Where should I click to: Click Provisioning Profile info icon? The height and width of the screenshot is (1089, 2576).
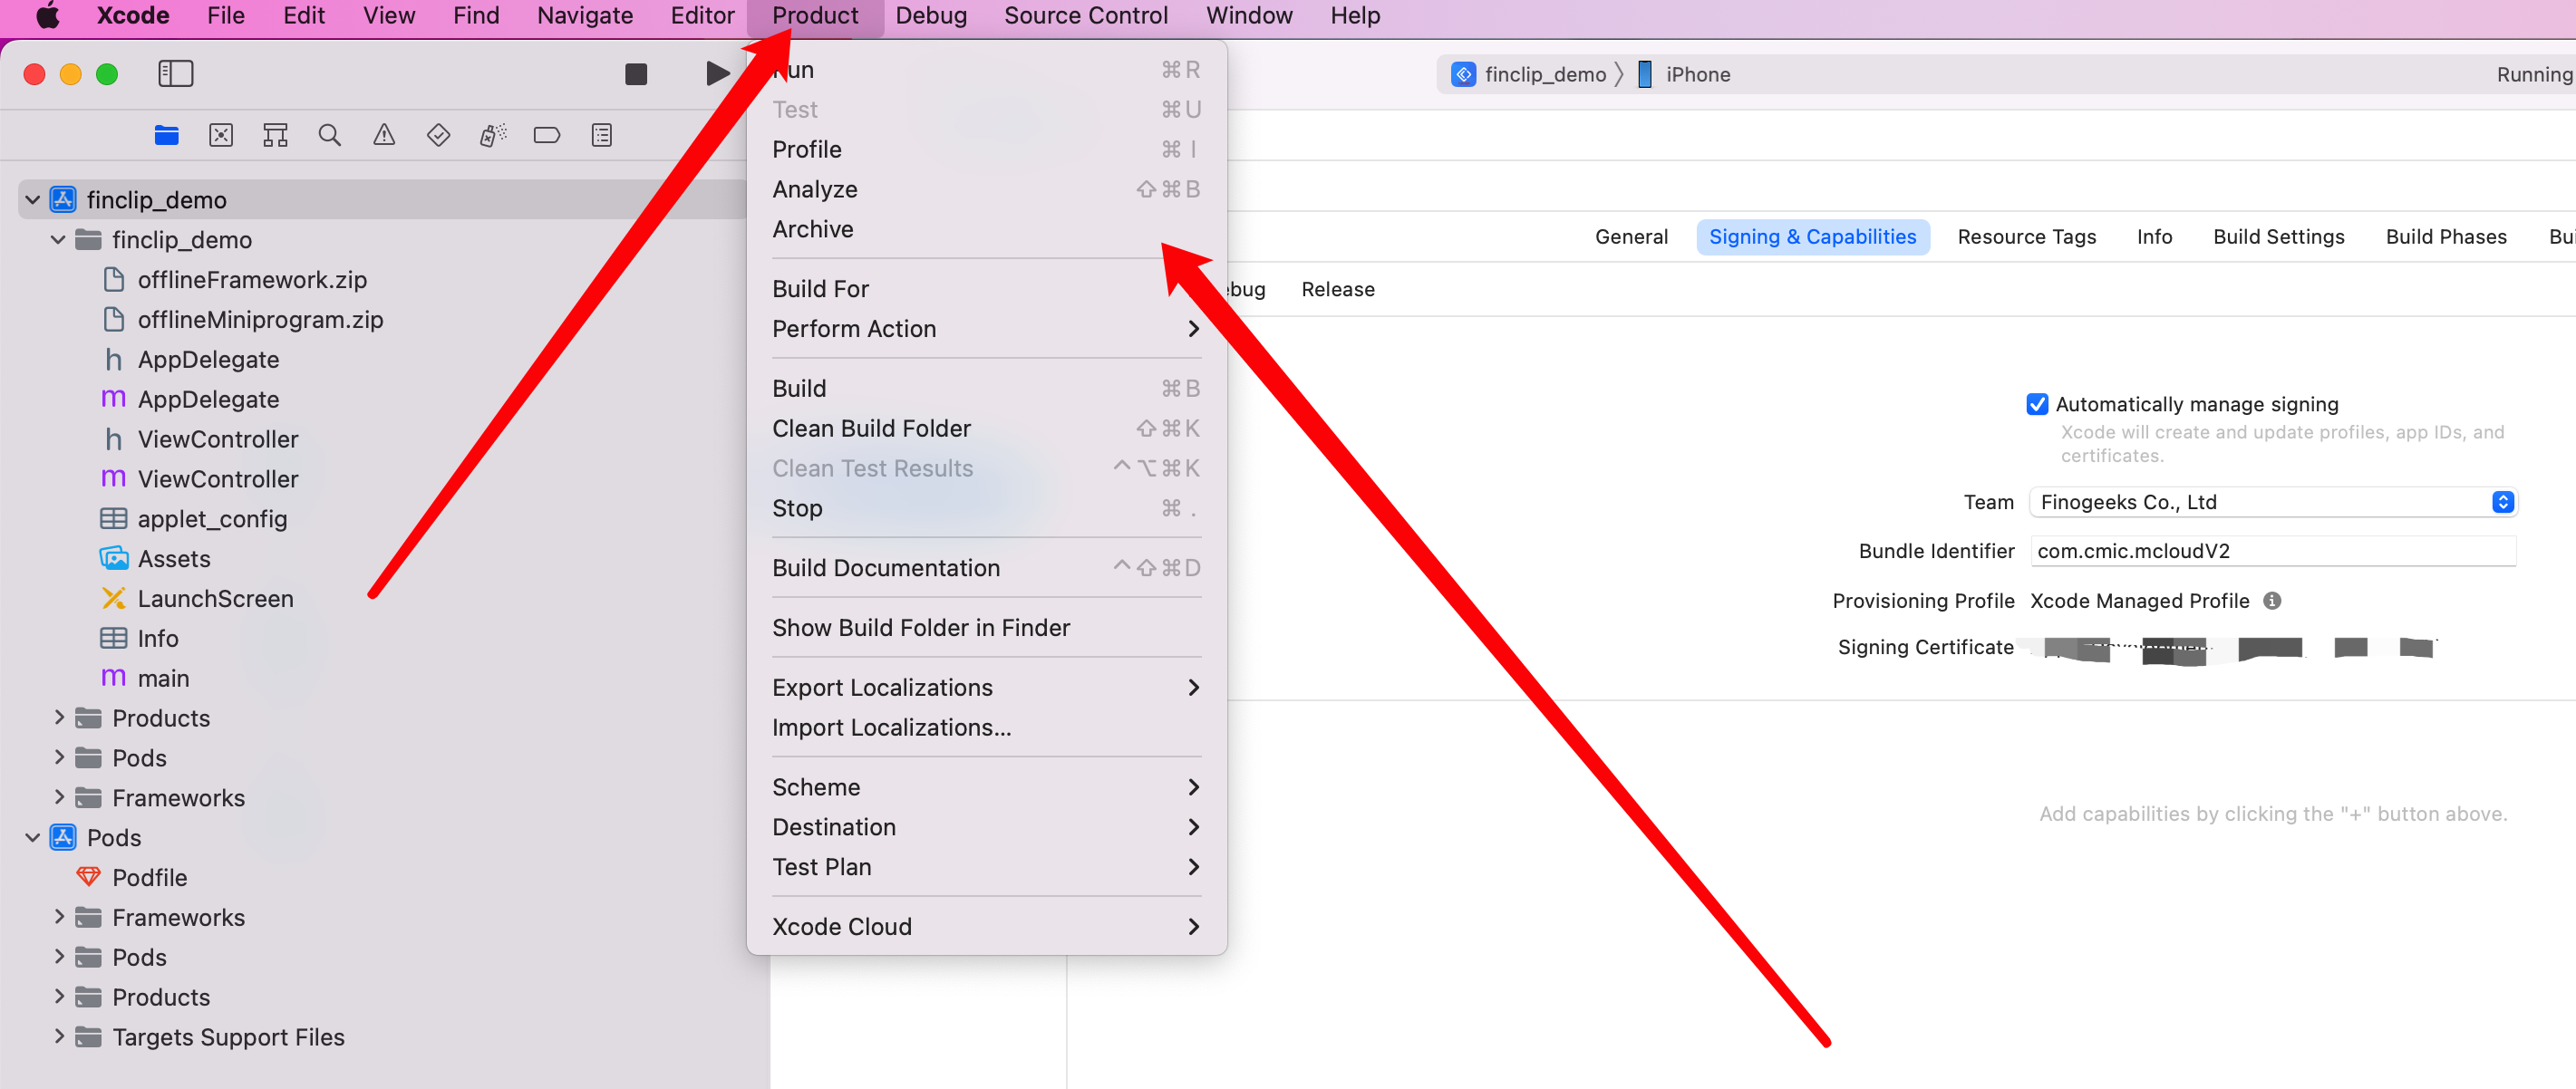(2271, 600)
